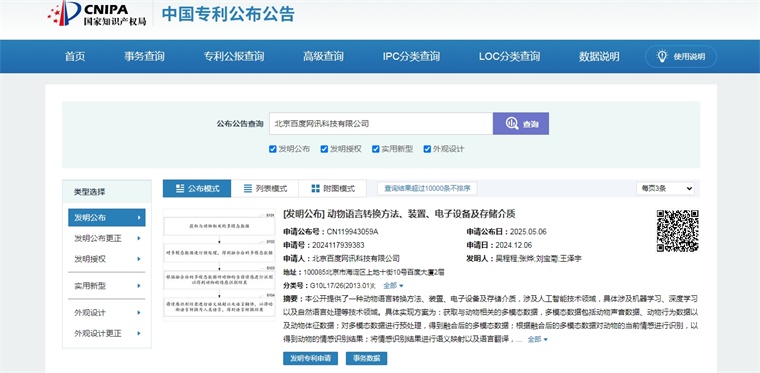This screenshot has width=760, height=373.
Task: Click the 事务数据 button
Action: click(x=366, y=358)
